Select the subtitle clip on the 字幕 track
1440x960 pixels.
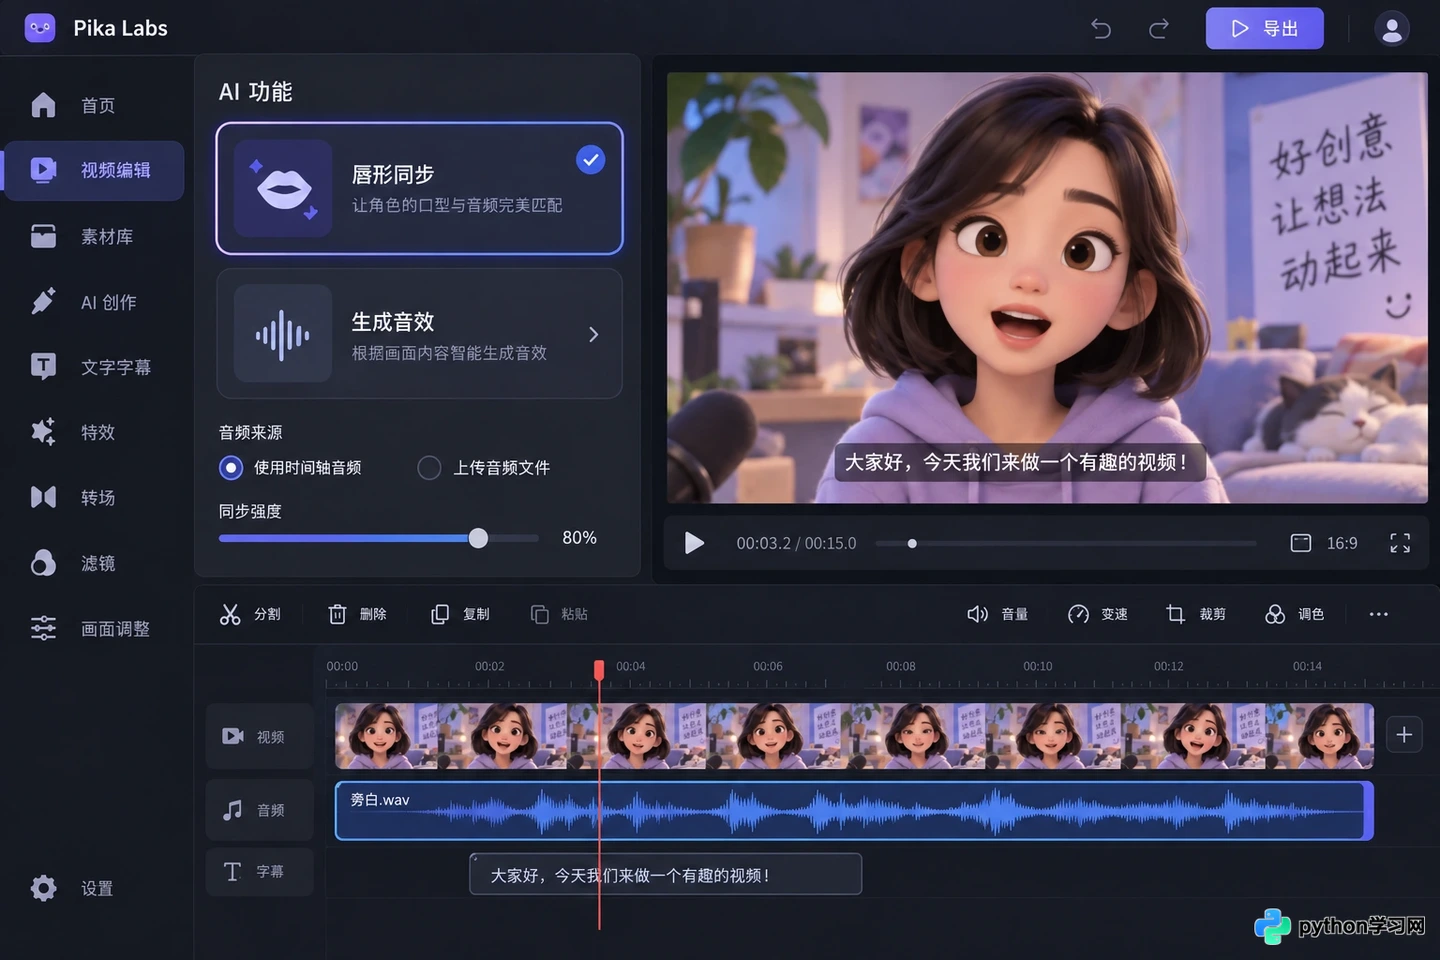pyautogui.click(x=666, y=874)
